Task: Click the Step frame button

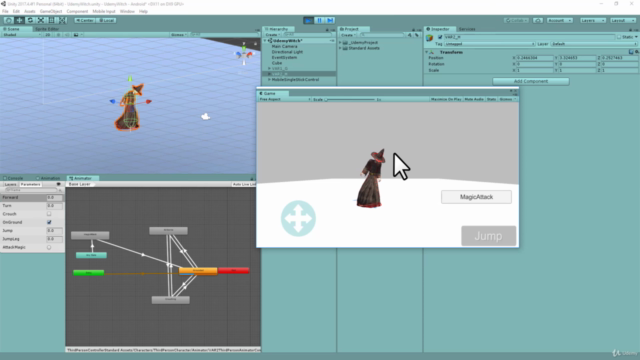Action: click(330, 20)
